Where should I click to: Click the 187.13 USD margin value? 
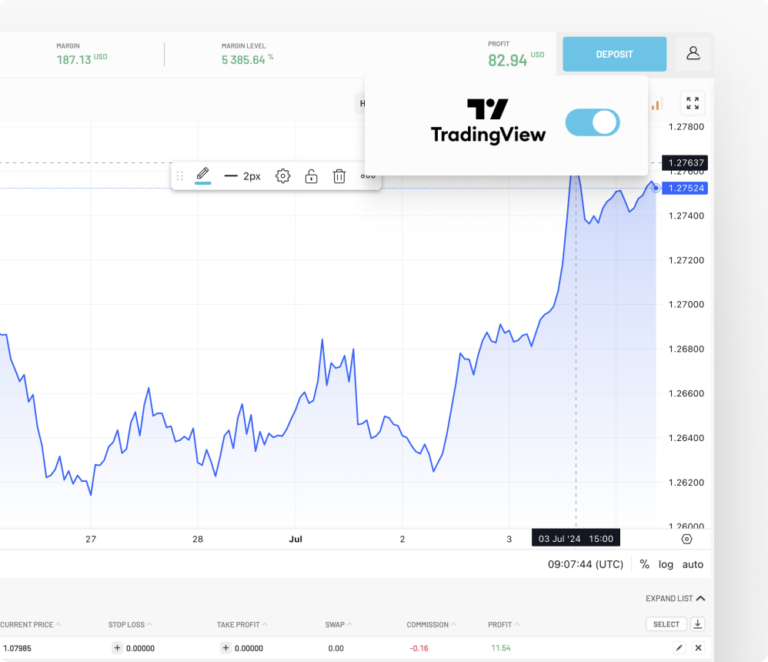(81, 60)
